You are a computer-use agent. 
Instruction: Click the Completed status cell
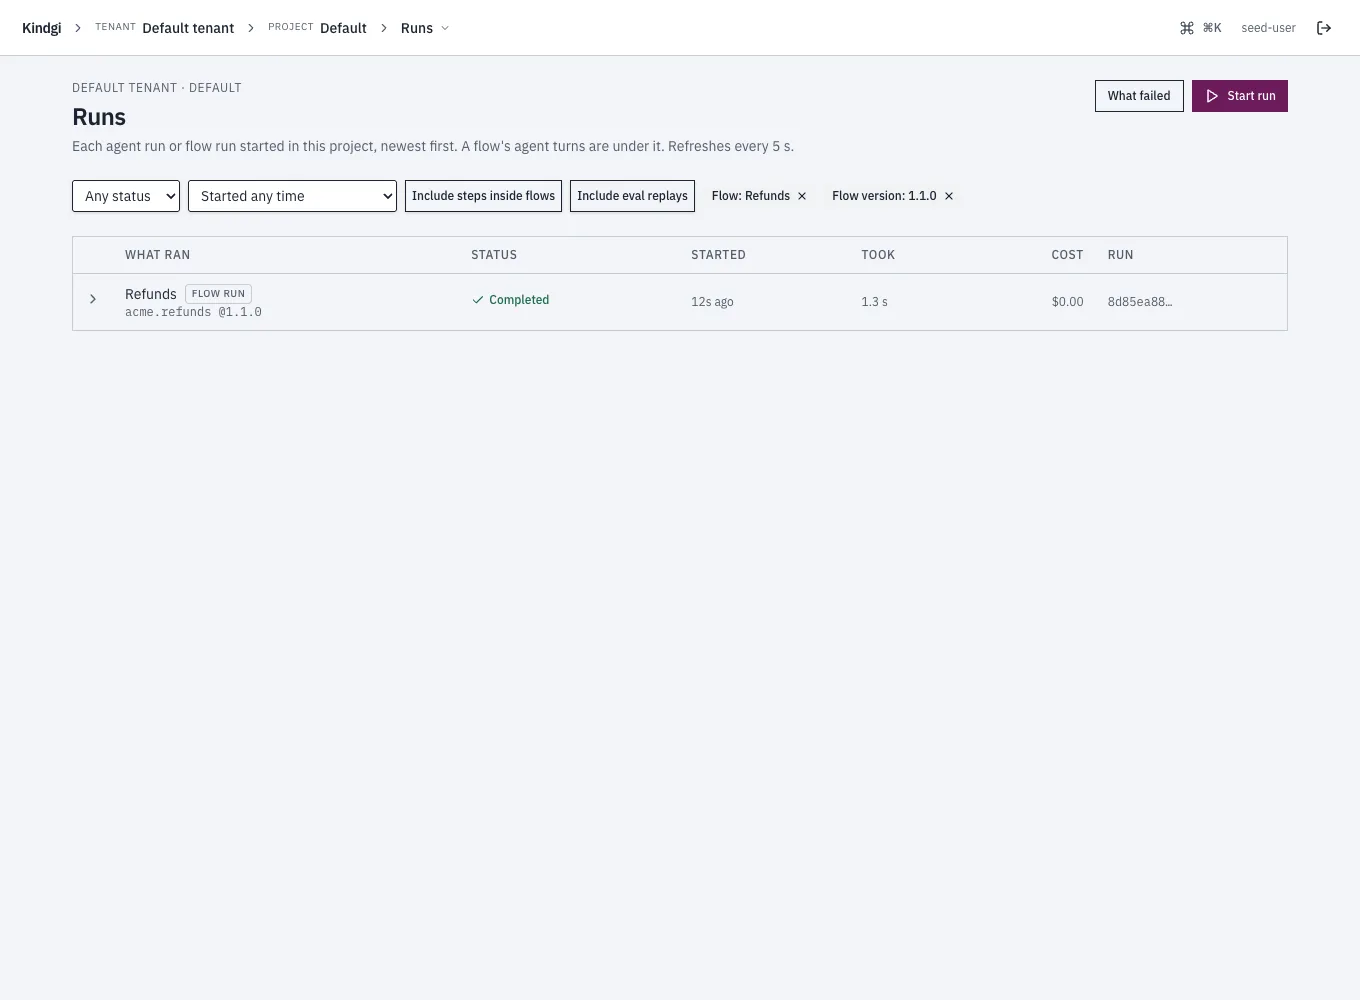pyautogui.click(x=510, y=300)
